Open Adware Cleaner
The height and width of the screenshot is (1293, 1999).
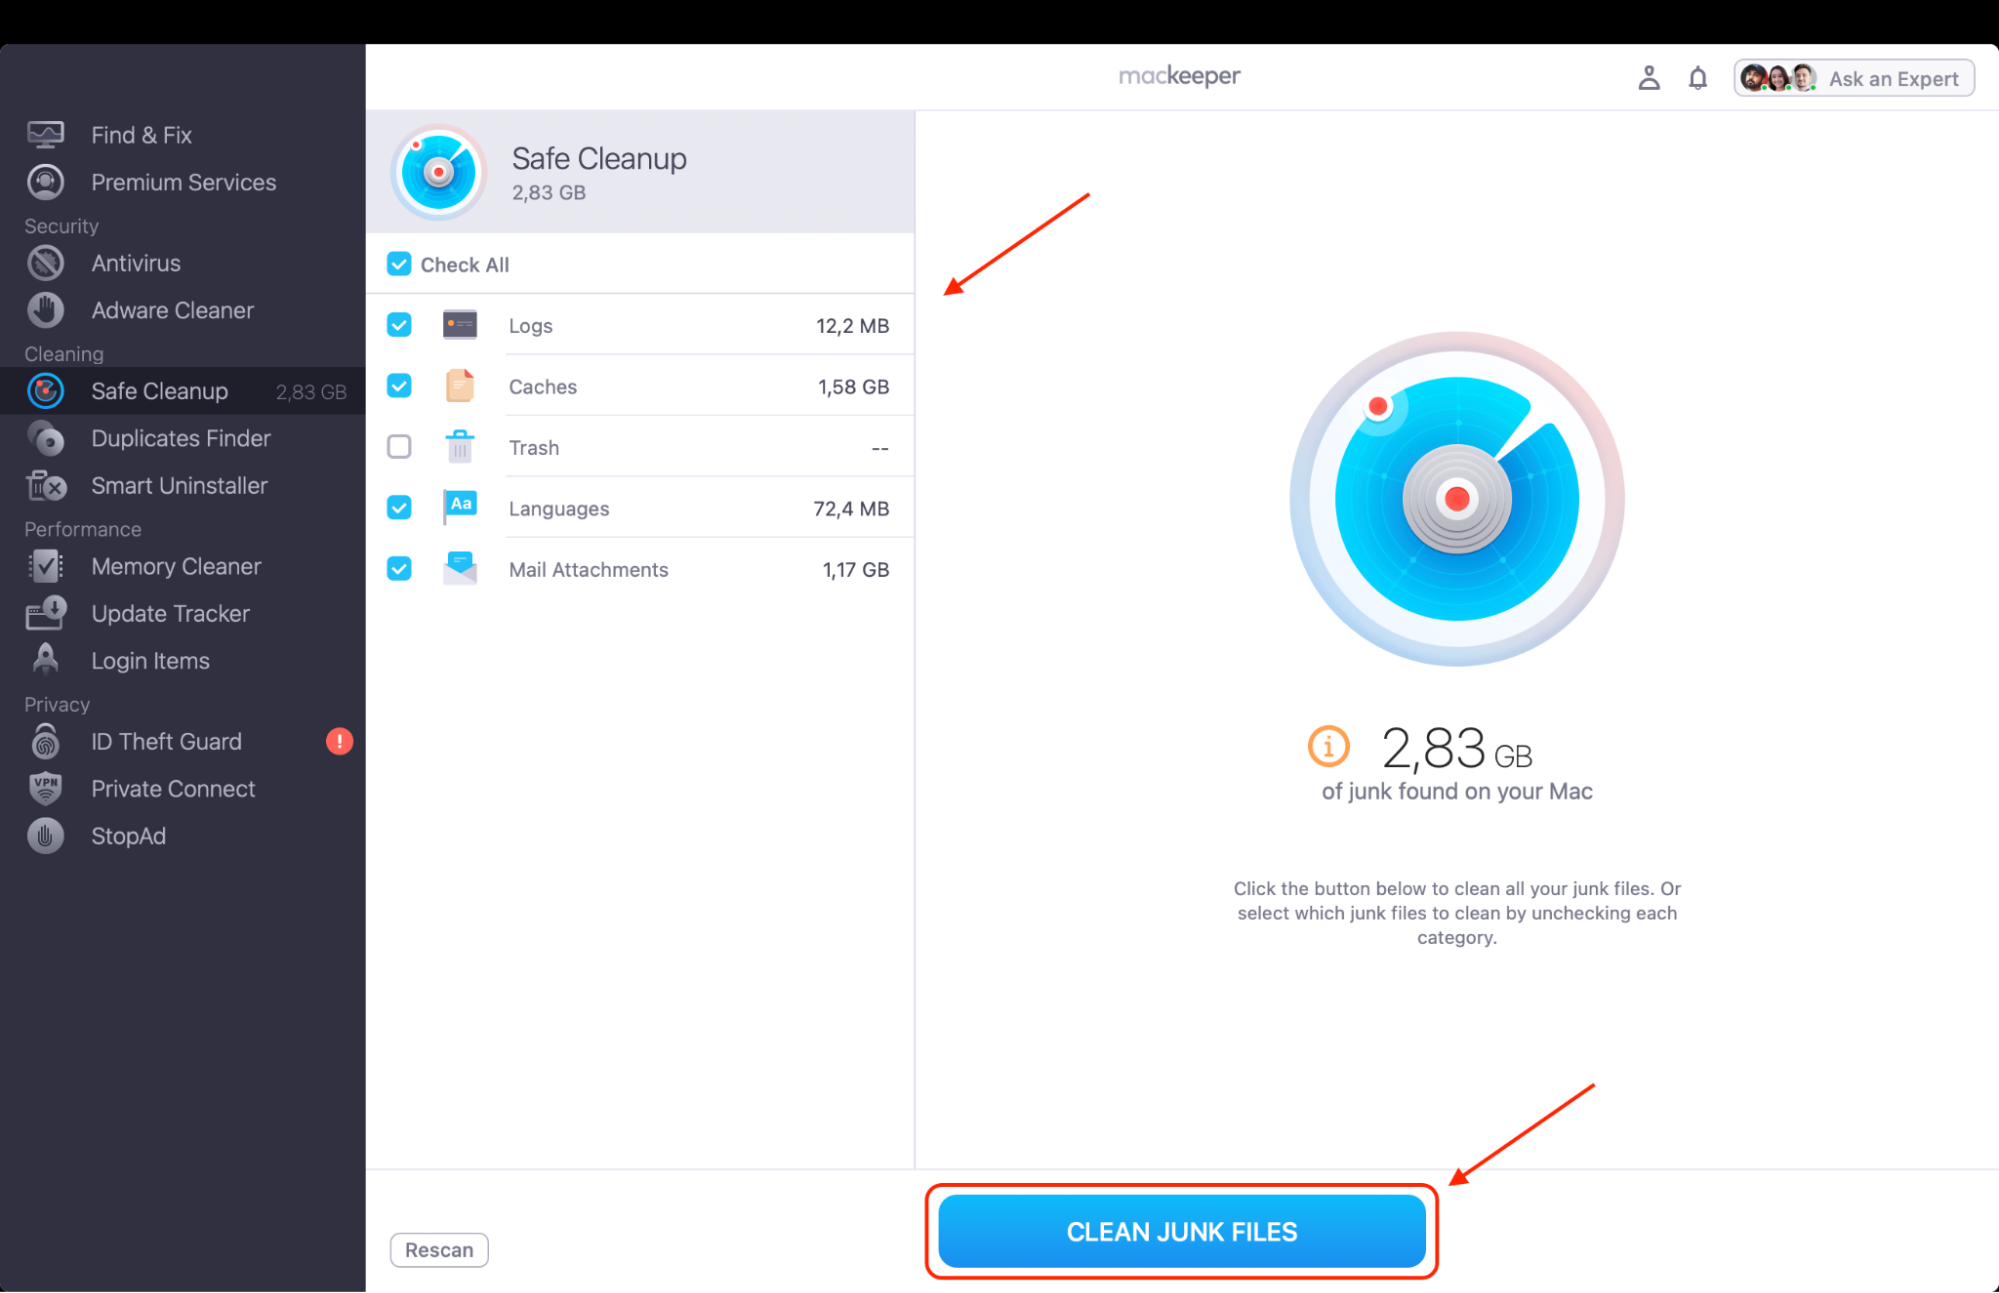tap(172, 310)
